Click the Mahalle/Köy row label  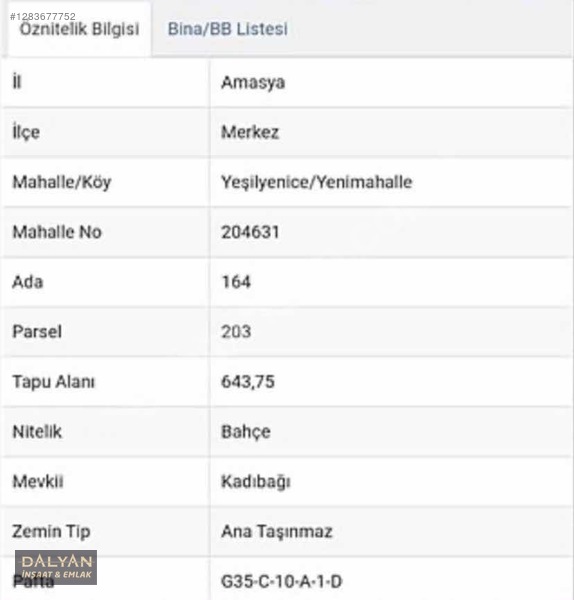coord(62,182)
